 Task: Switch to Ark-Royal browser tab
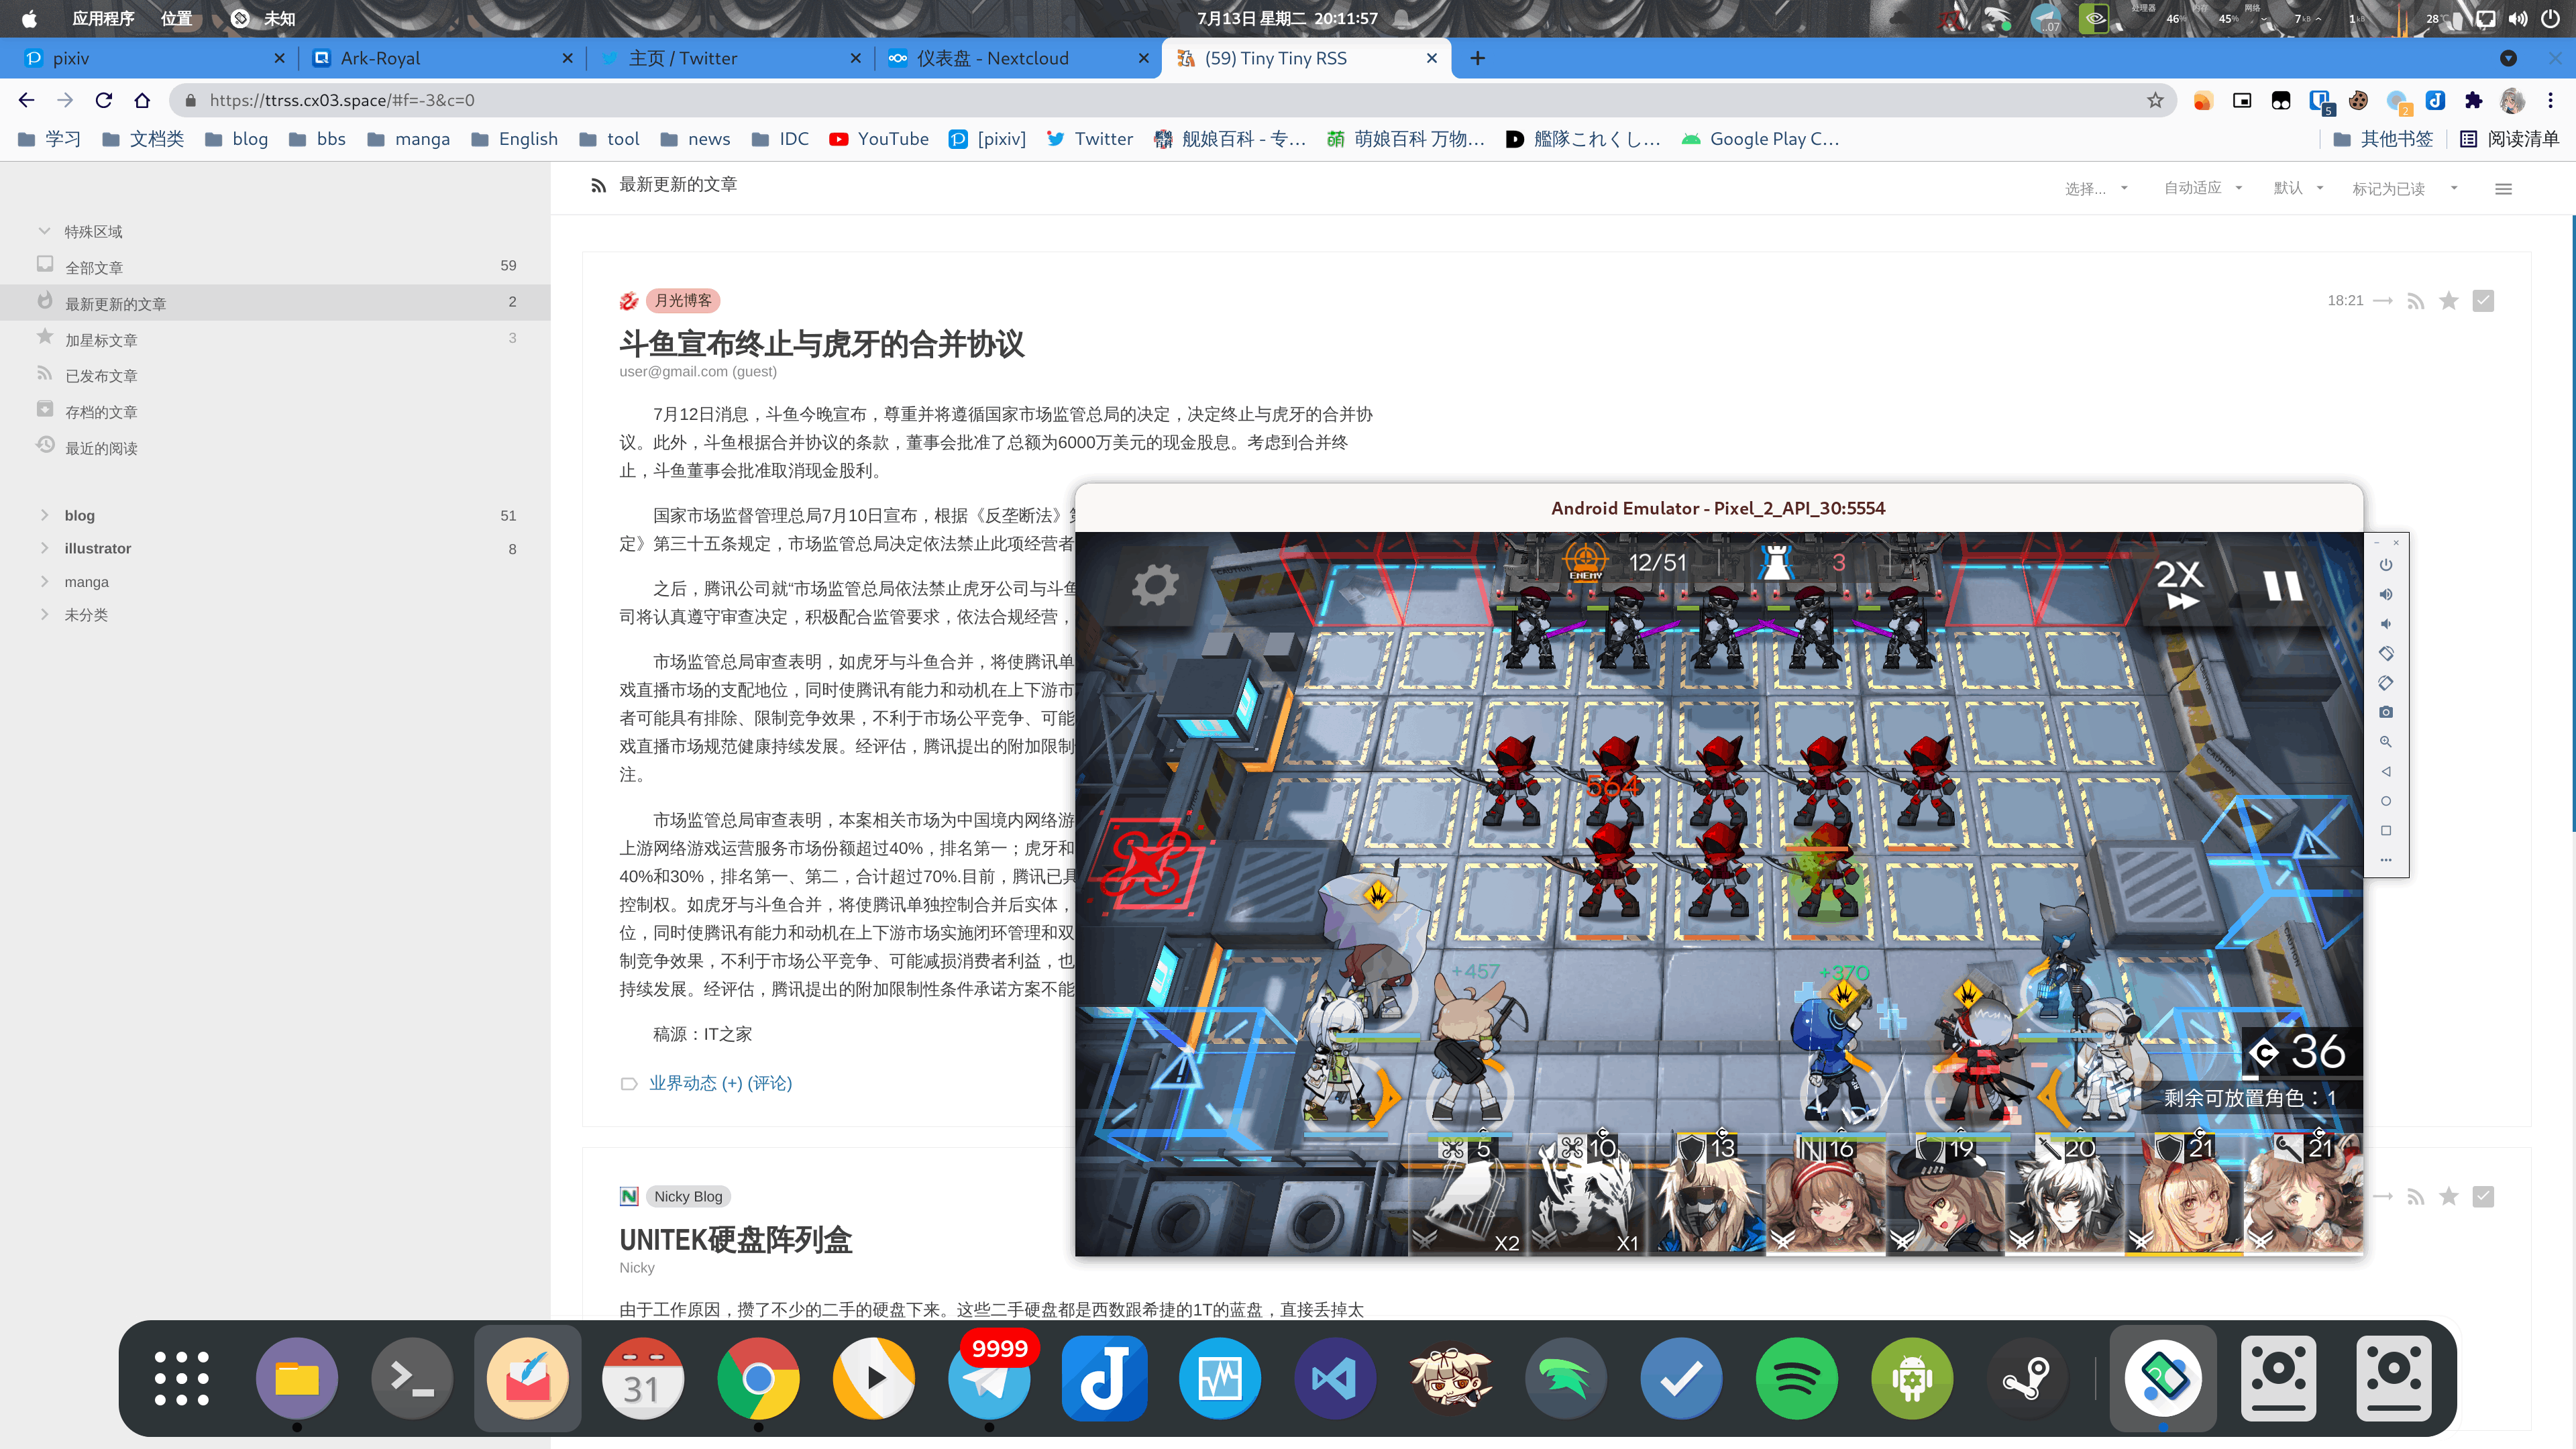click(443, 58)
